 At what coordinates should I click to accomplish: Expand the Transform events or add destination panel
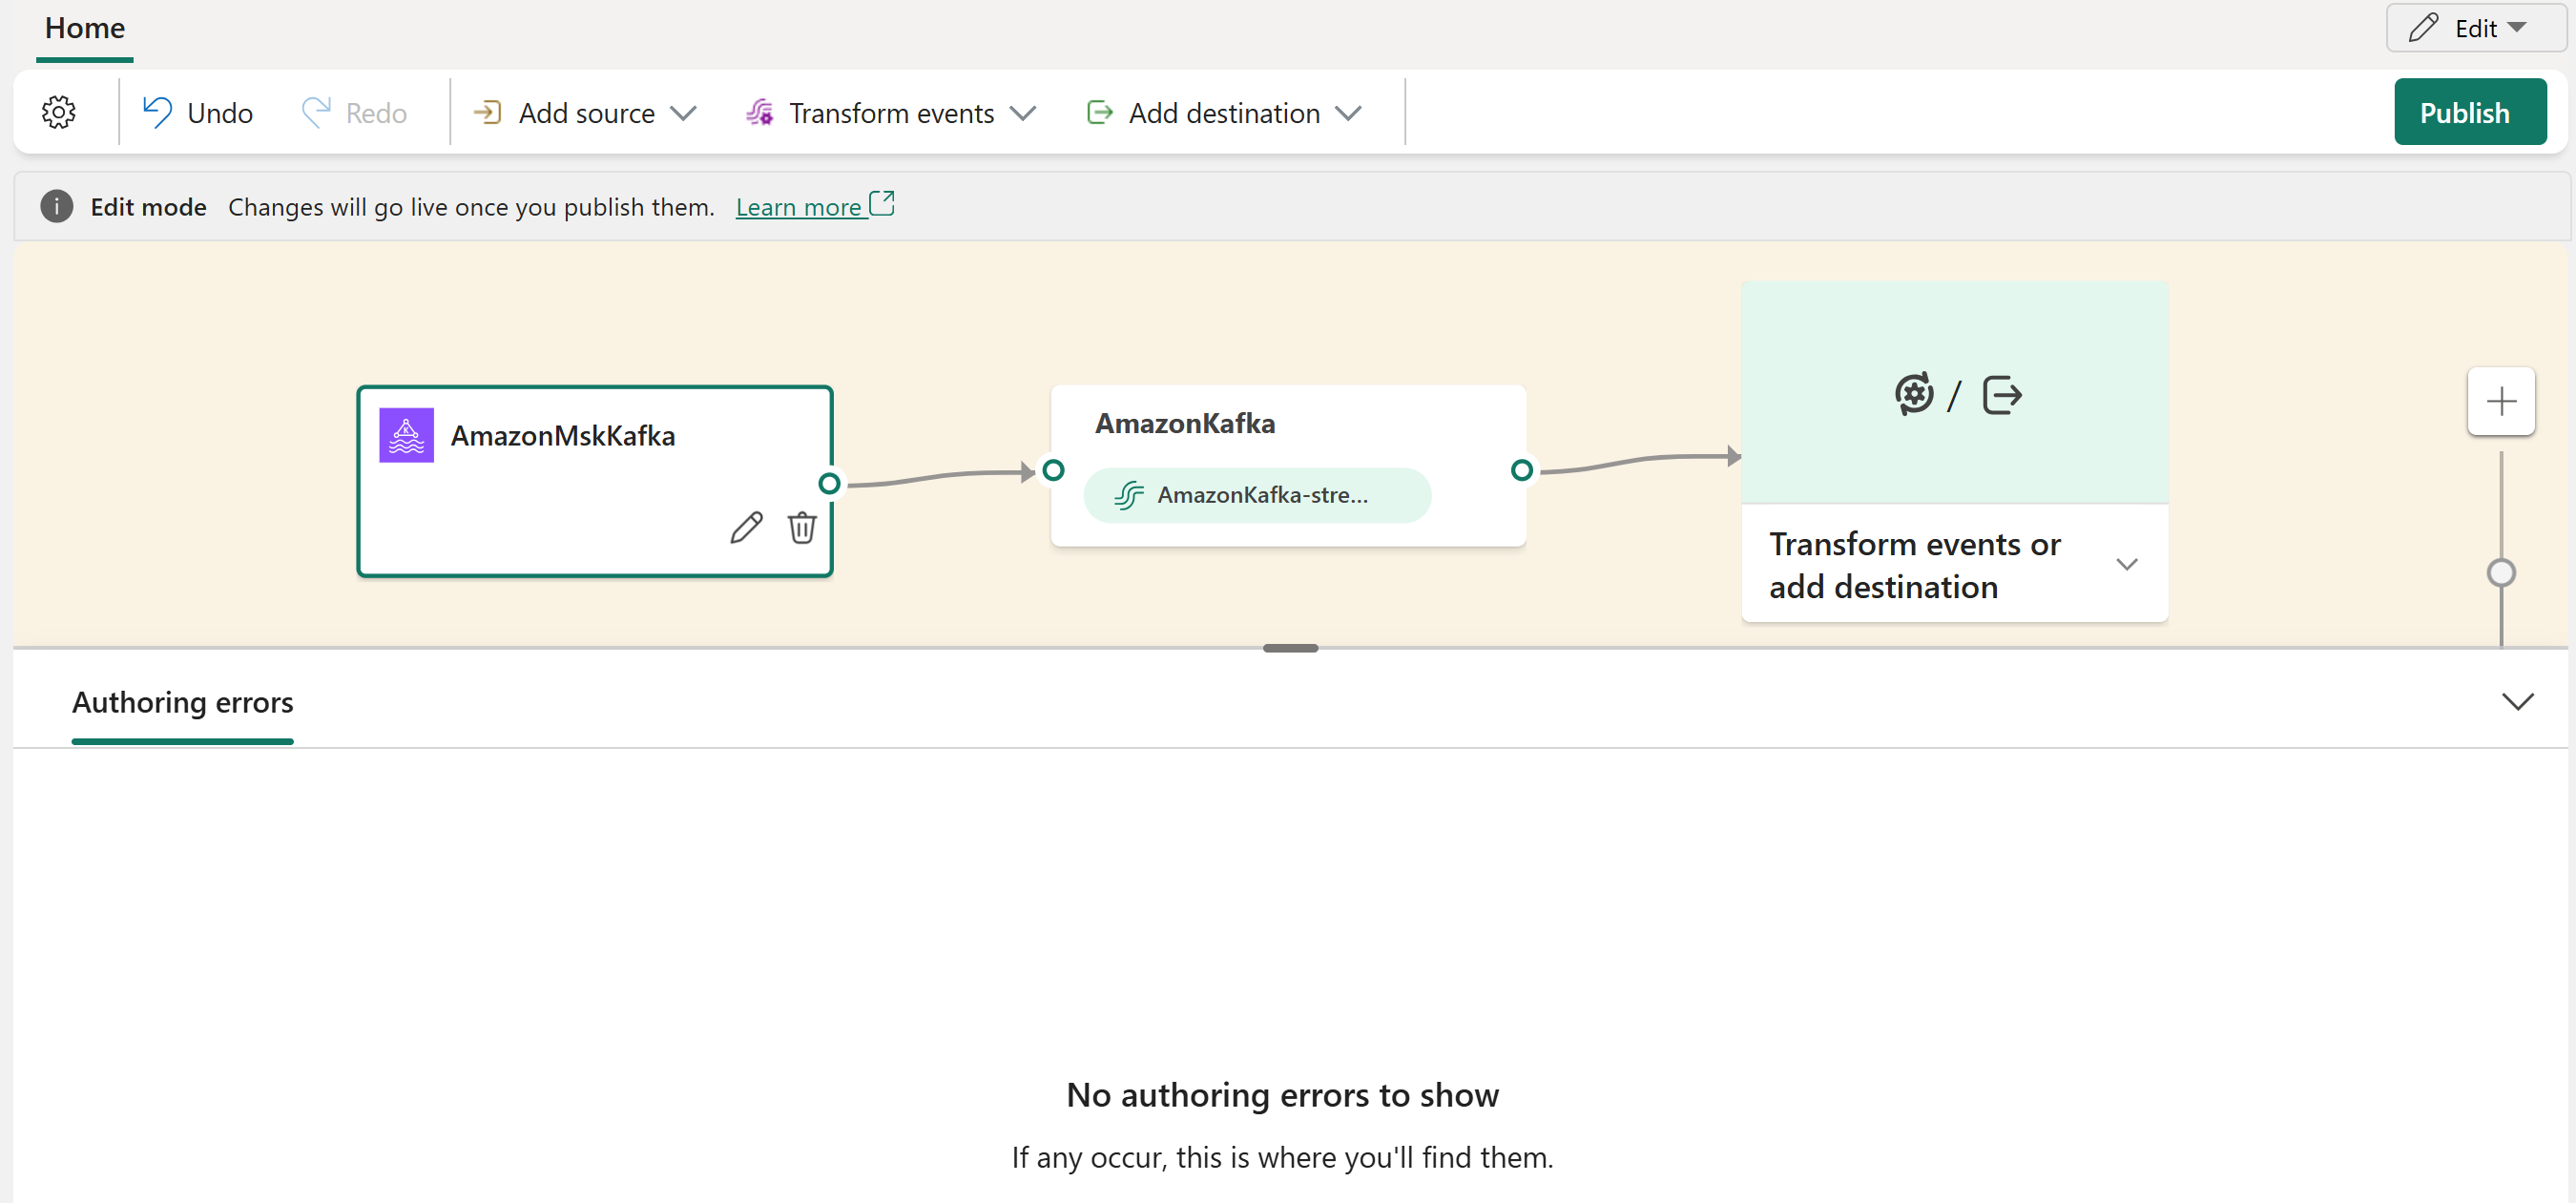[x=2128, y=564]
